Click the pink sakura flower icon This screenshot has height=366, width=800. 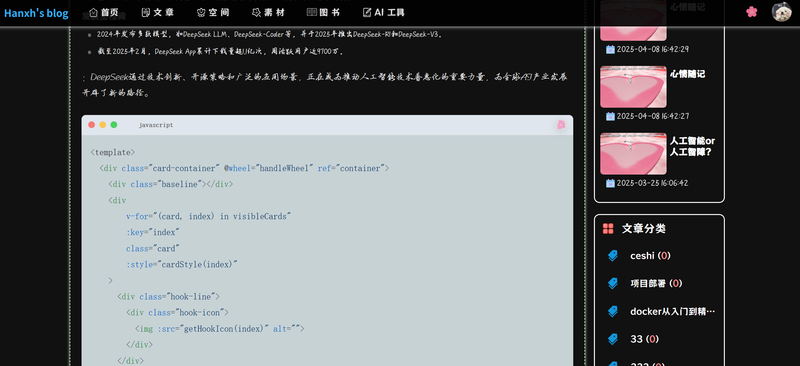pos(752,12)
